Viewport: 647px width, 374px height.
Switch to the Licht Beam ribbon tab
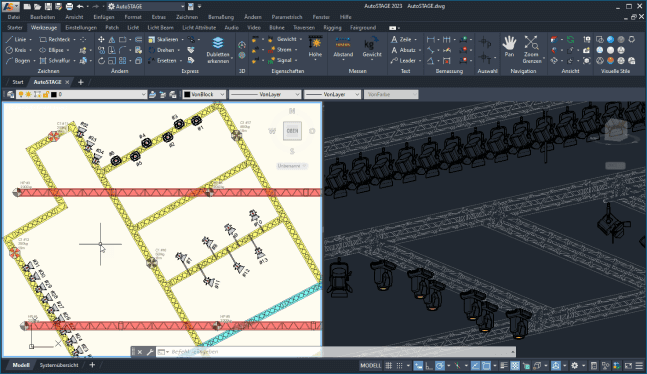click(x=161, y=28)
